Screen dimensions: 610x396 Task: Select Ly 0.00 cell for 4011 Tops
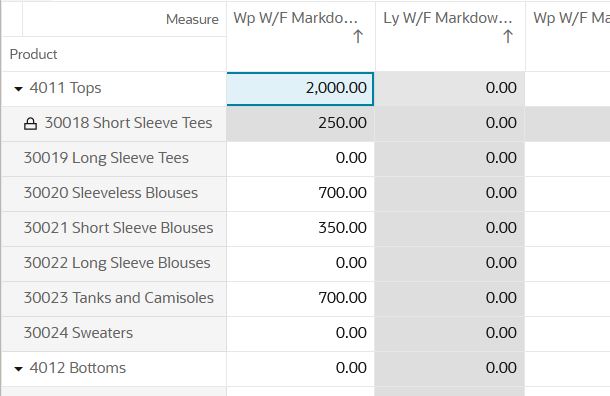tap(450, 89)
